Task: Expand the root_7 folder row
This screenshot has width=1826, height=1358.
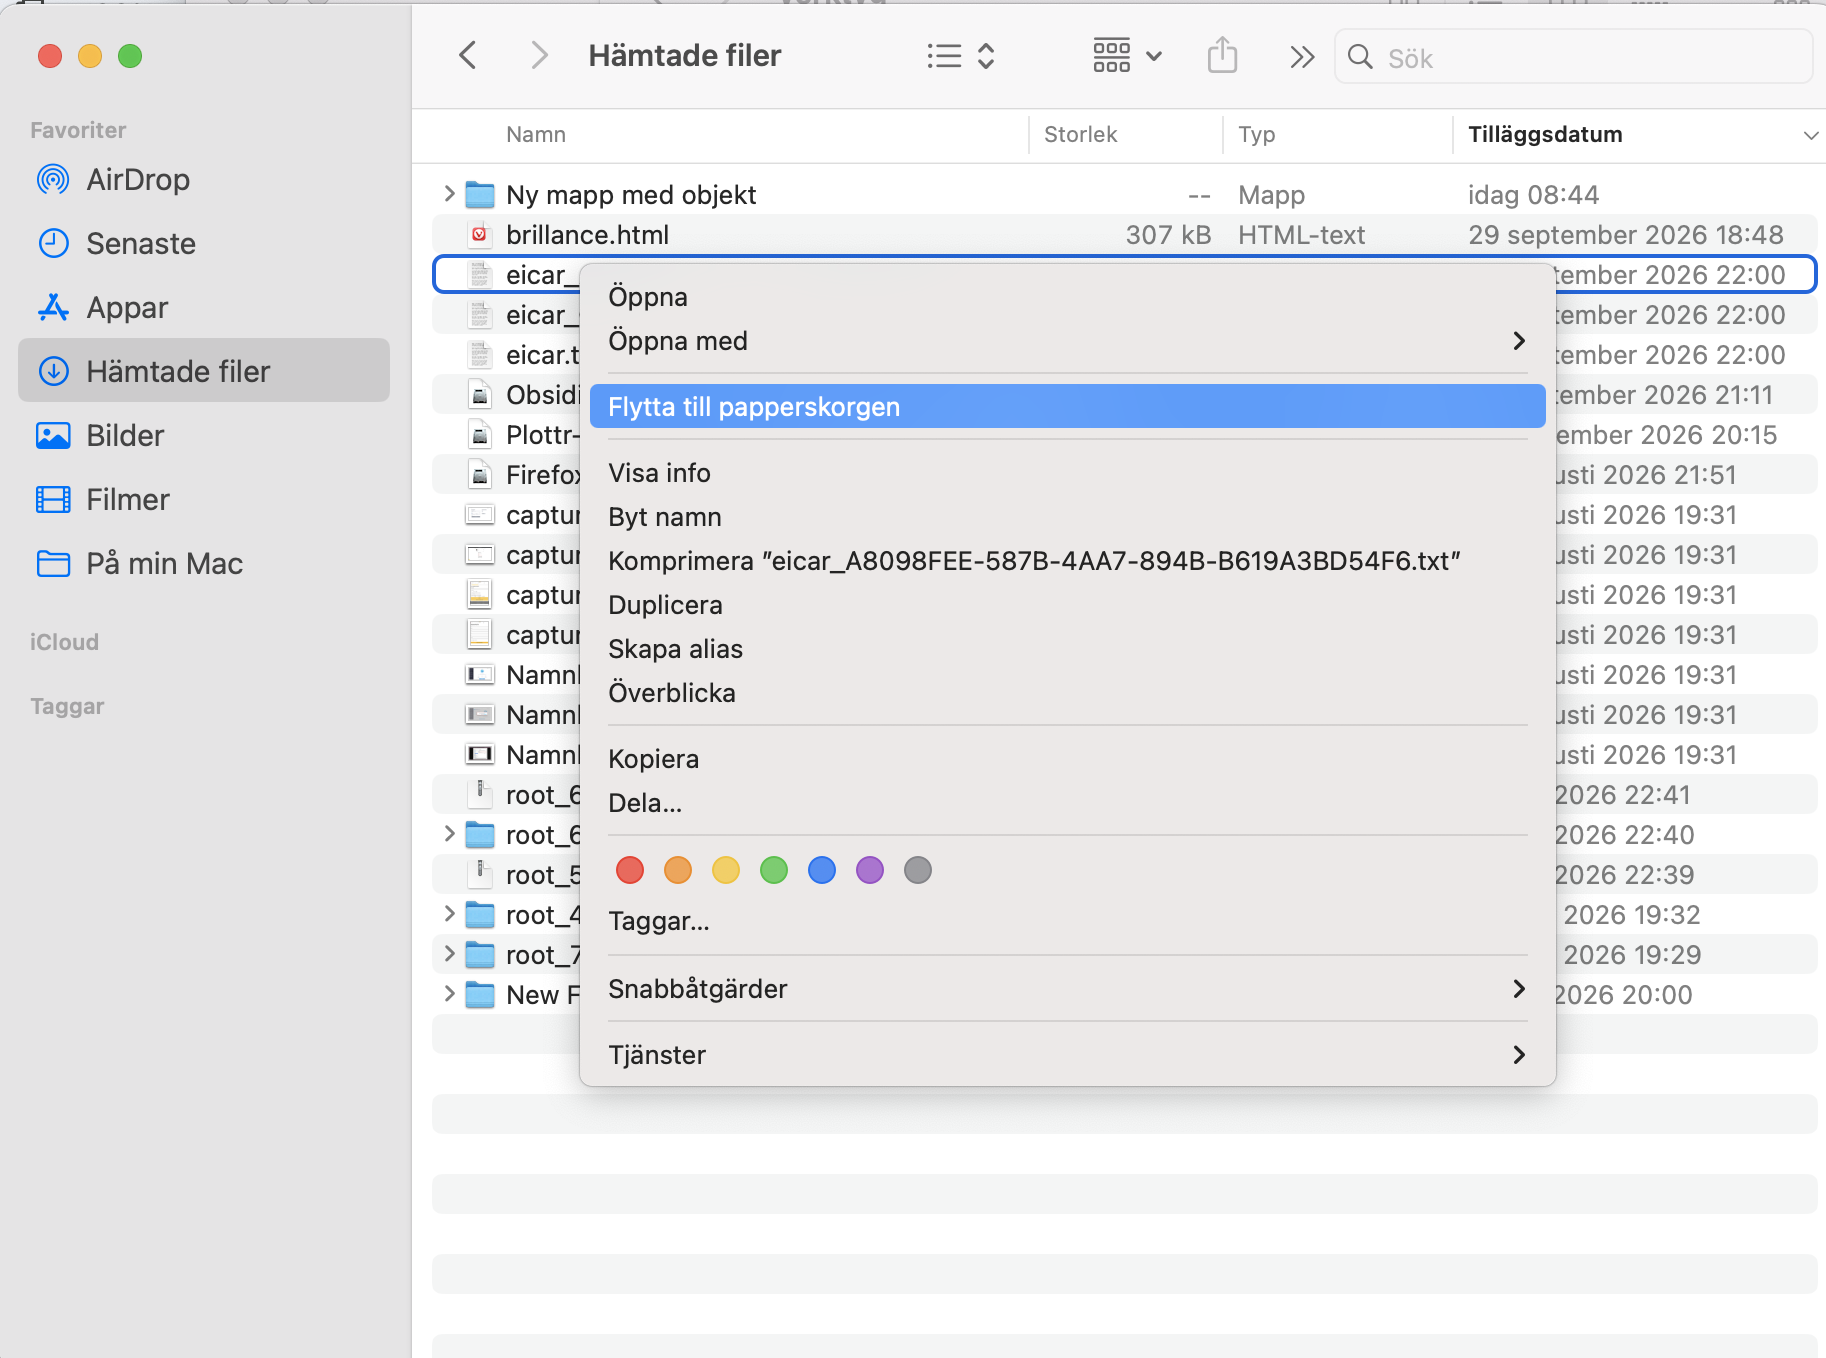Action: 449,953
